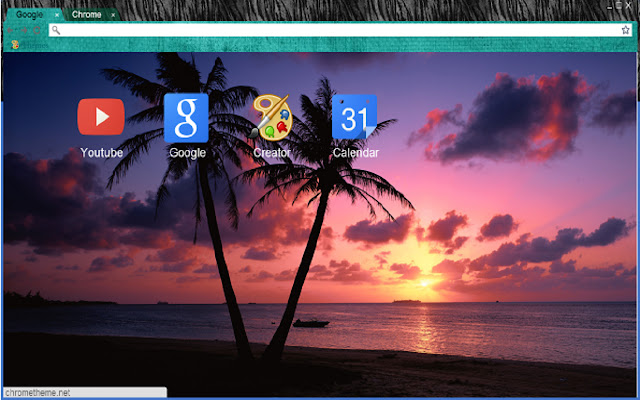Focus the address bar input field
The image size is (640, 400).
340,30
